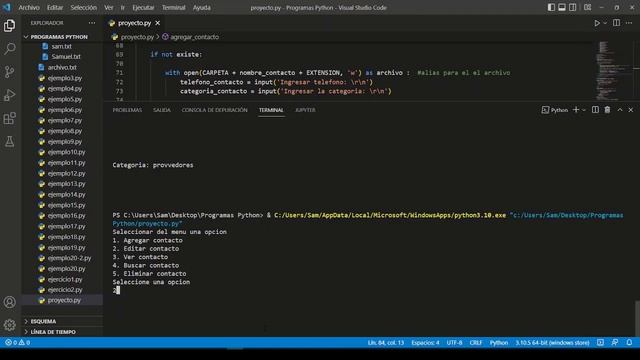
Task: Switch to the PROBLEMAS panel tab
Action: tap(127, 110)
